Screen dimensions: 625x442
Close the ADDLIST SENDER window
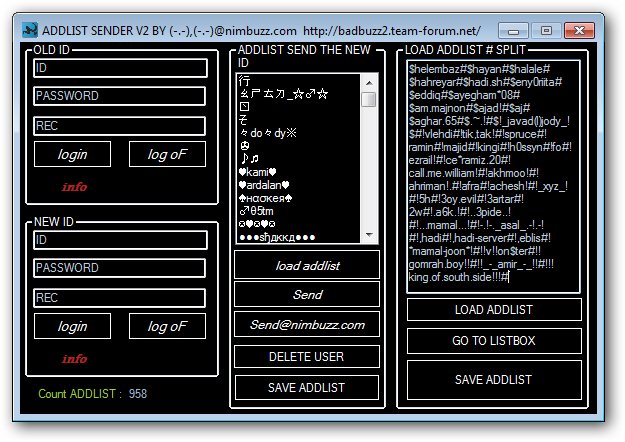pos(580,31)
